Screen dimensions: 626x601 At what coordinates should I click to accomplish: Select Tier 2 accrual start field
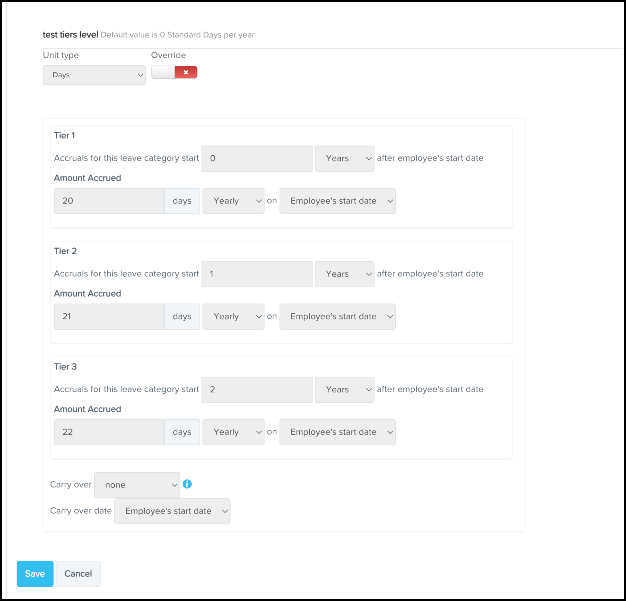[257, 274]
